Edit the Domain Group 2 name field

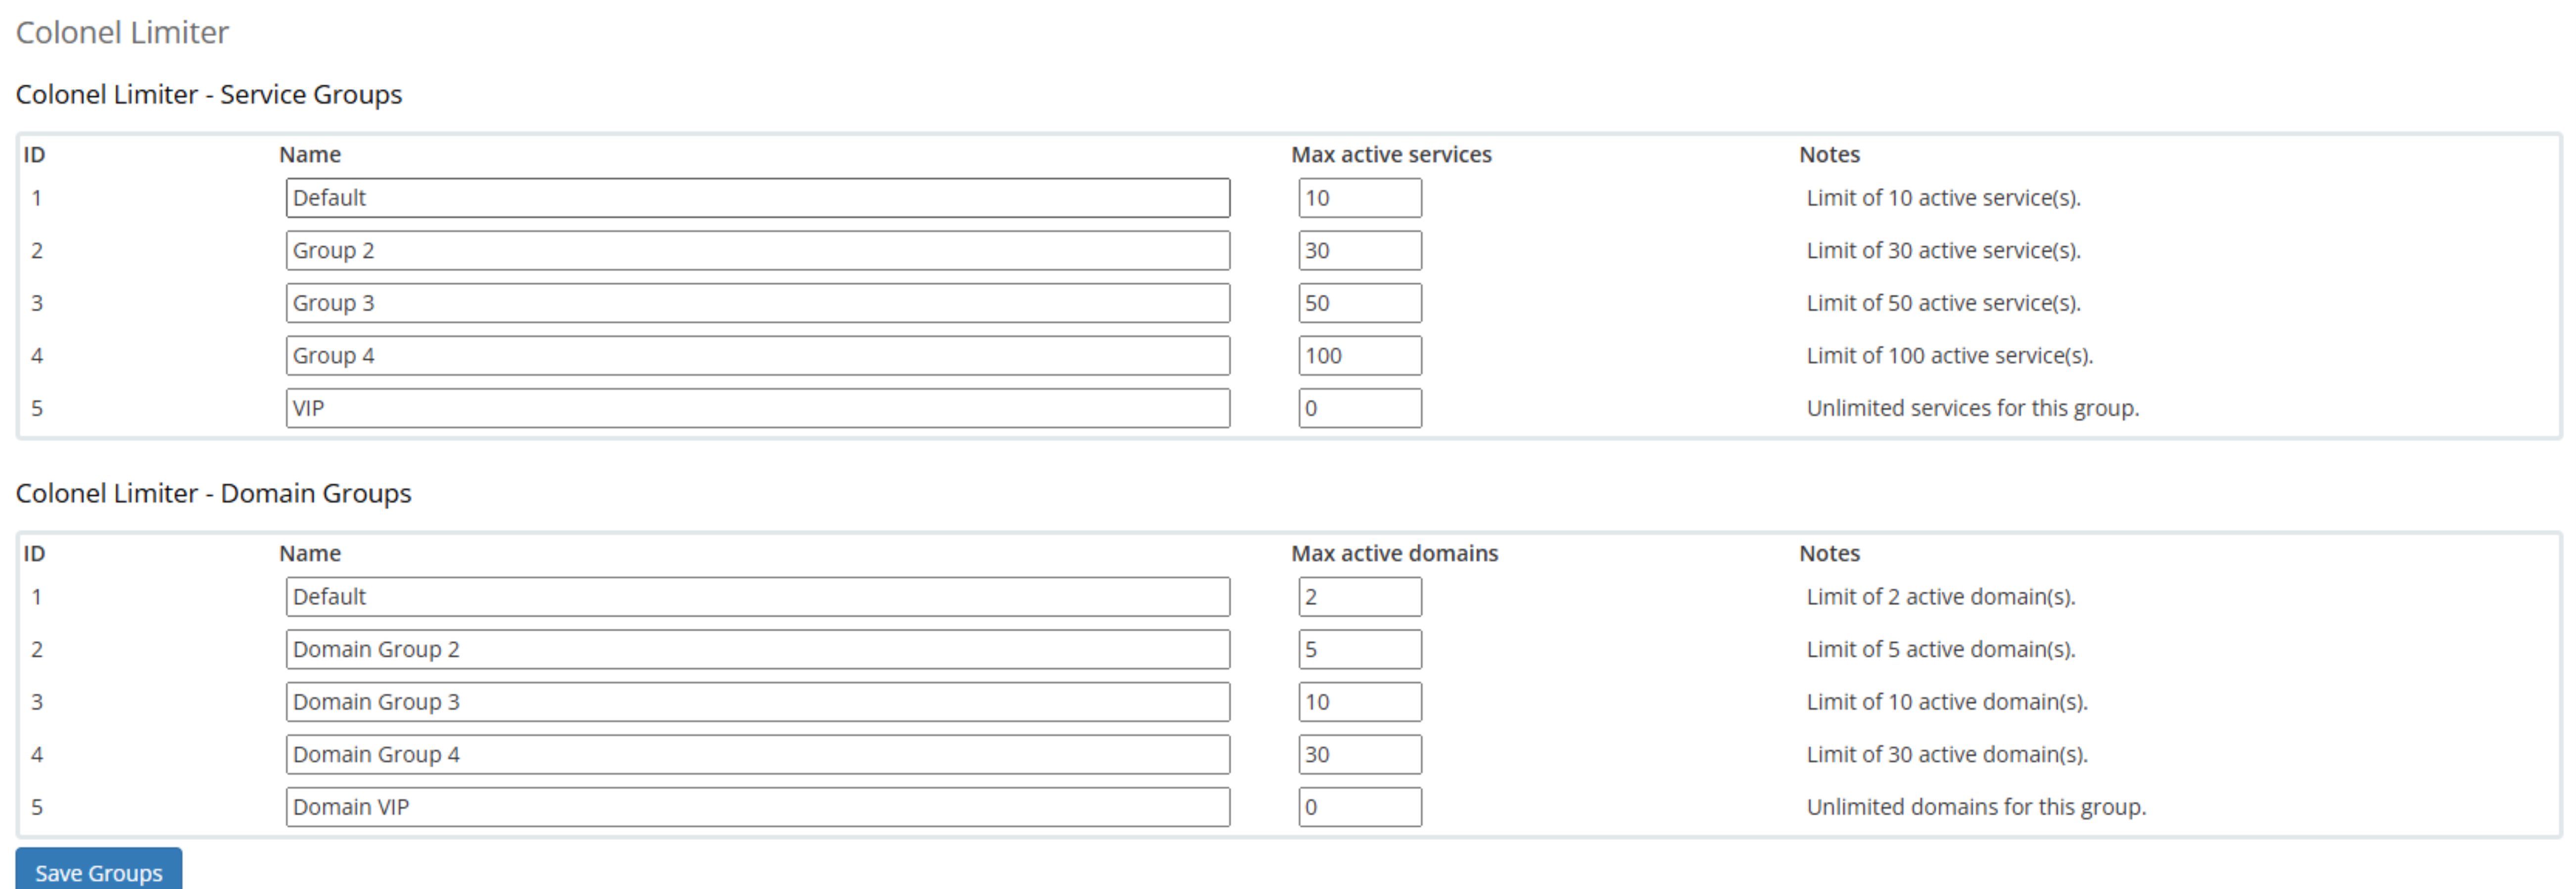[x=757, y=650]
